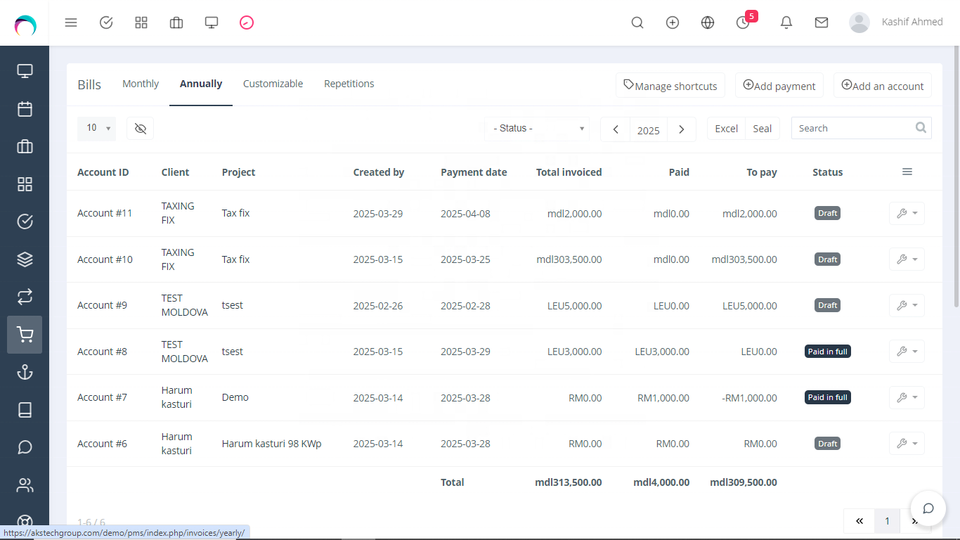Click the search magnifier in top bar
This screenshot has height=540, width=960.
637,22
